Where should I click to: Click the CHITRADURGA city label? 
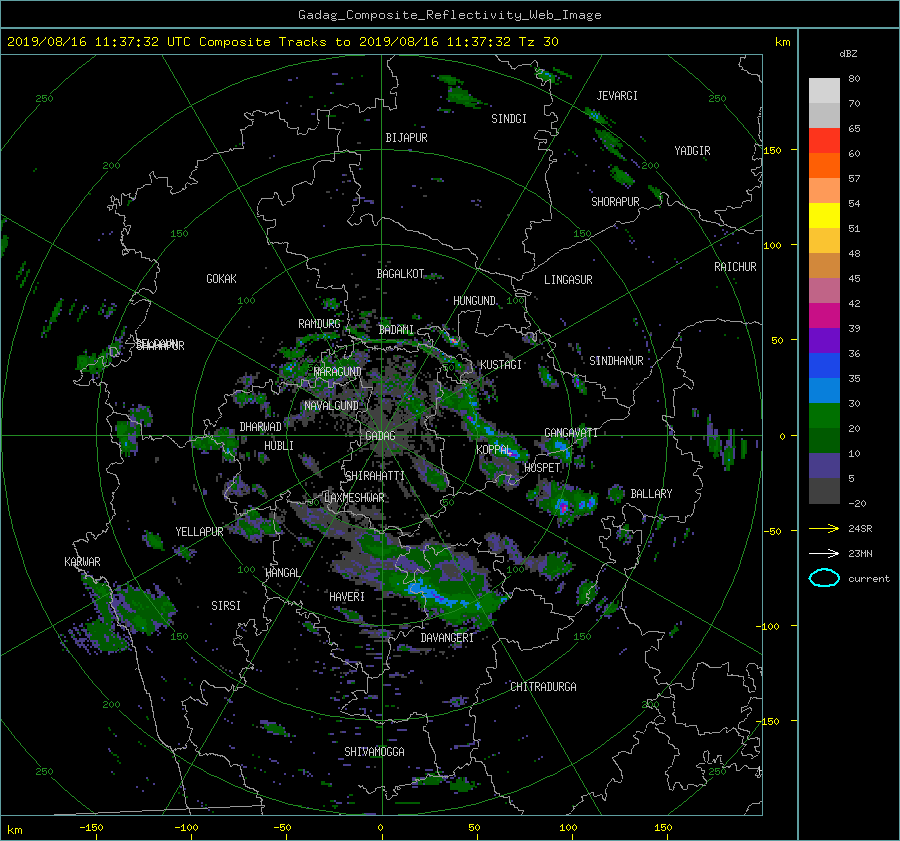544,687
